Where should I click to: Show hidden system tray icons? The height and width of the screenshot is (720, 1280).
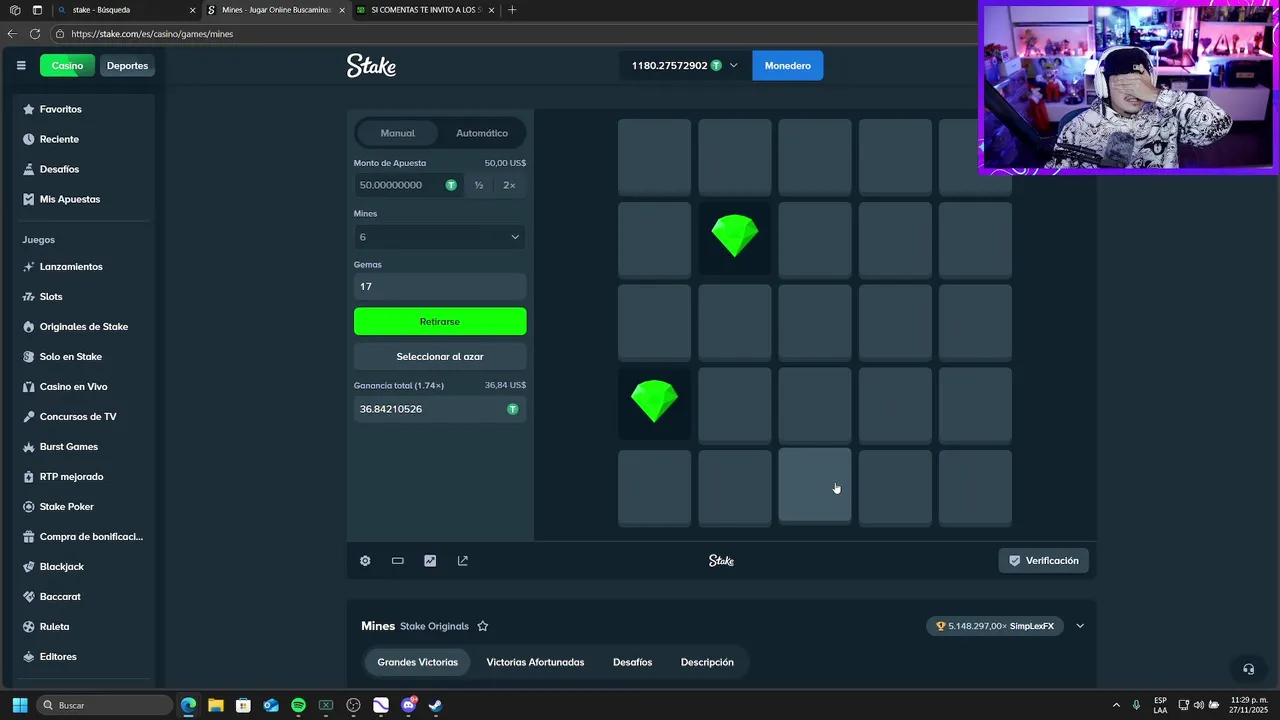coord(1116,705)
